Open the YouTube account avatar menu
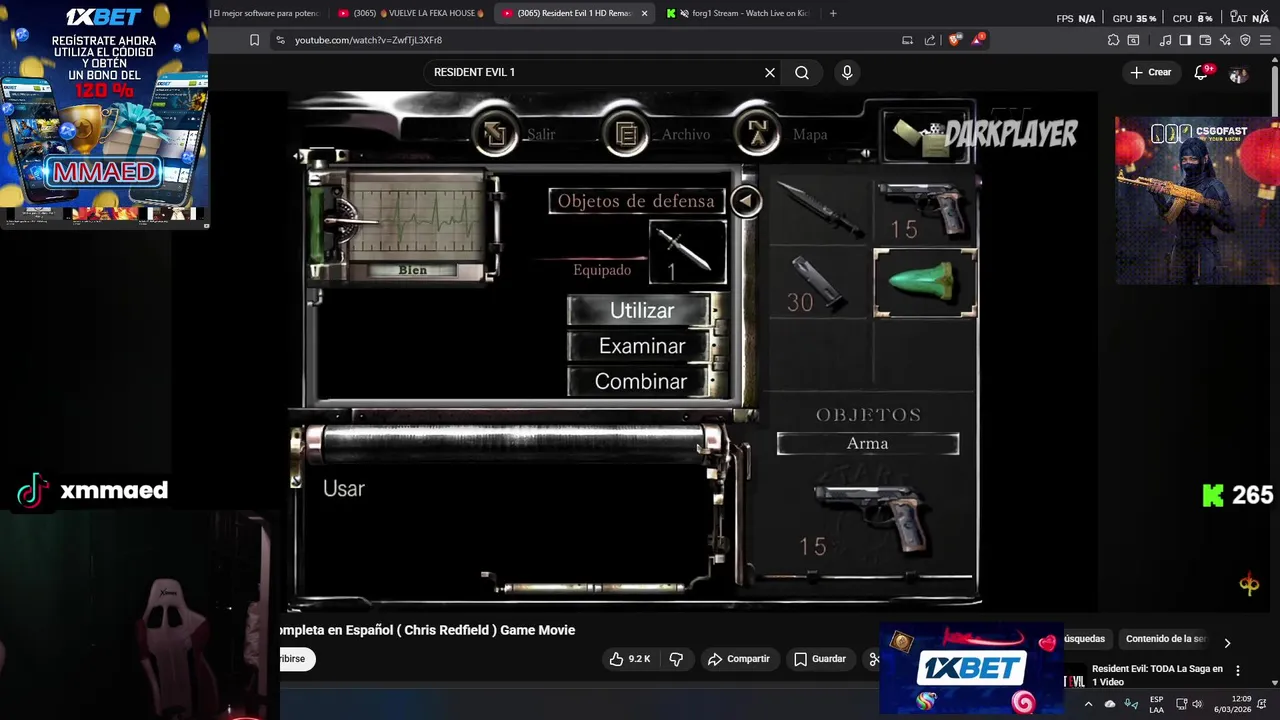The image size is (1280, 720). click(x=1239, y=73)
